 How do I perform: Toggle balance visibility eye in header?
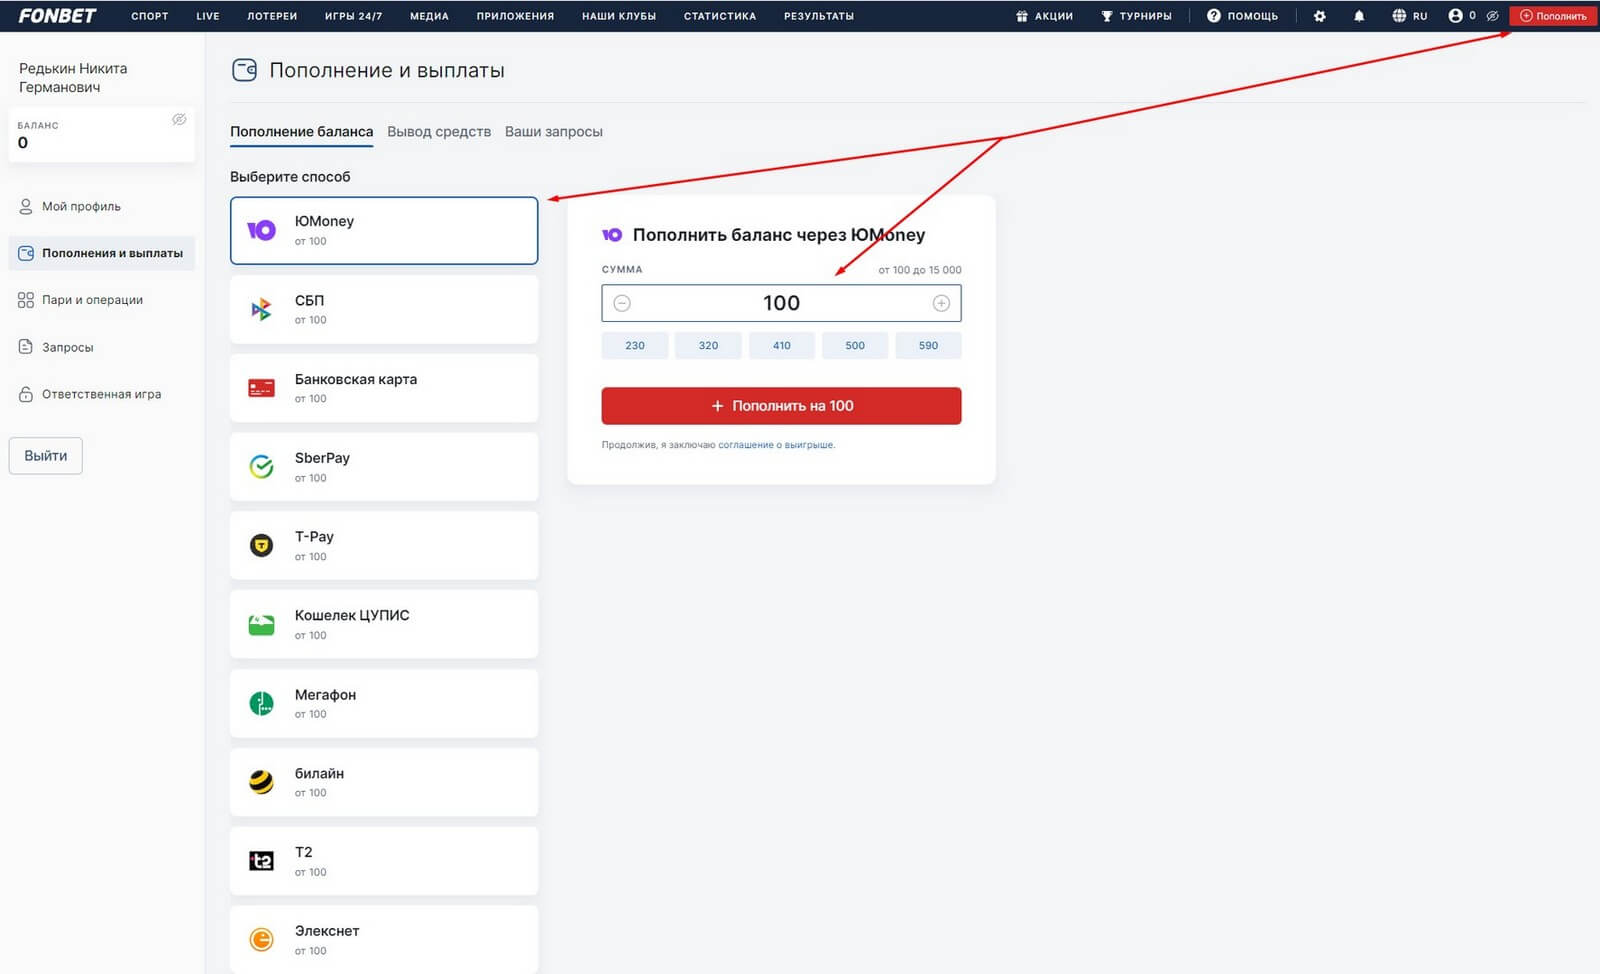pyautogui.click(x=1492, y=16)
